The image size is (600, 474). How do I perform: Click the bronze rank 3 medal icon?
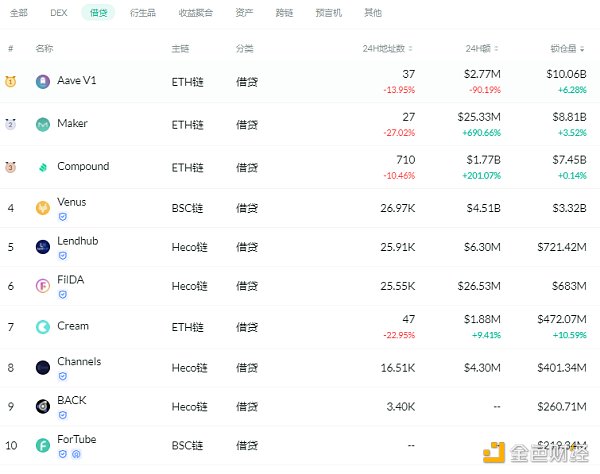[x=10, y=167]
